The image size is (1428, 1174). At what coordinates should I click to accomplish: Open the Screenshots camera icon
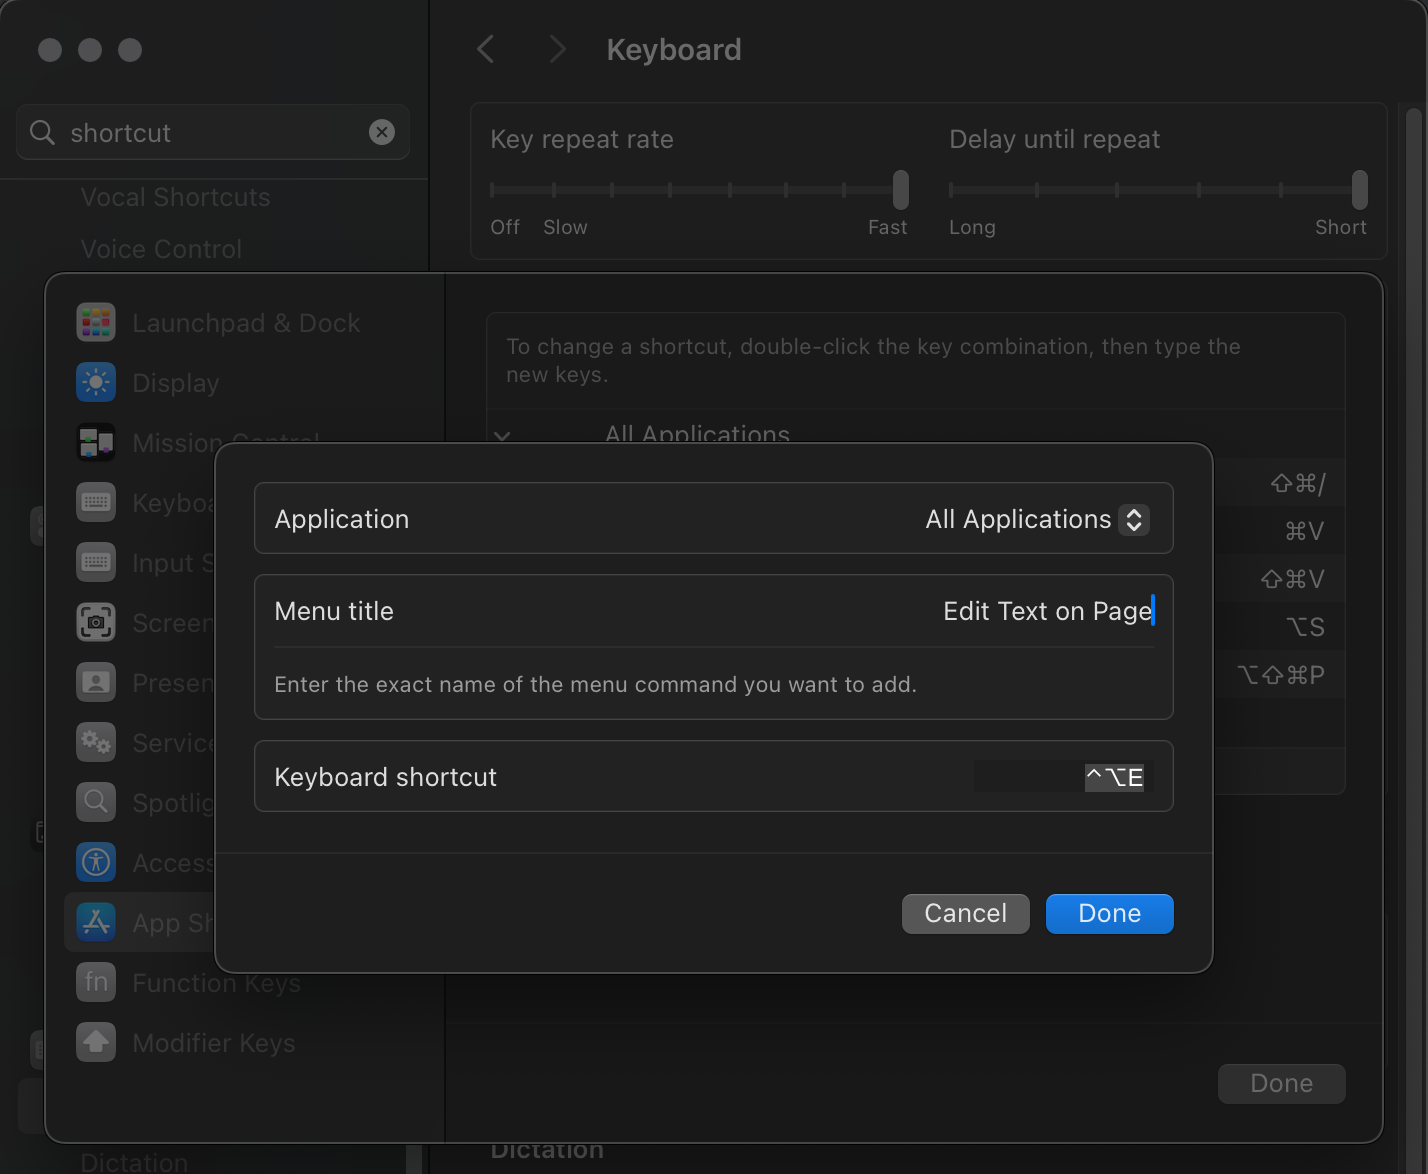point(96,623)
